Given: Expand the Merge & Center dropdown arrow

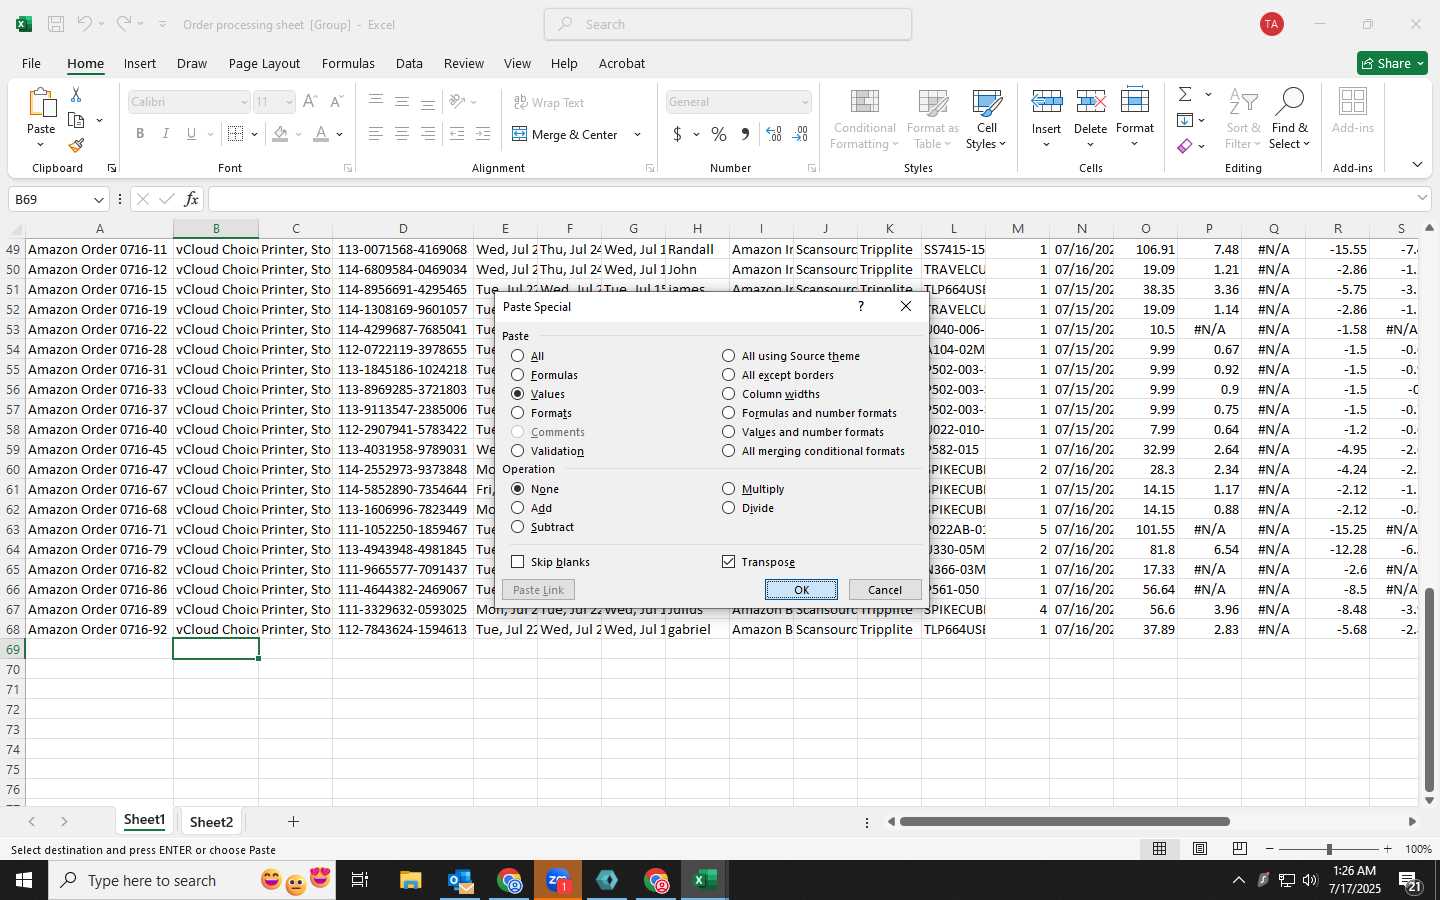Looking at the screenshot, I should coord(637,134).
